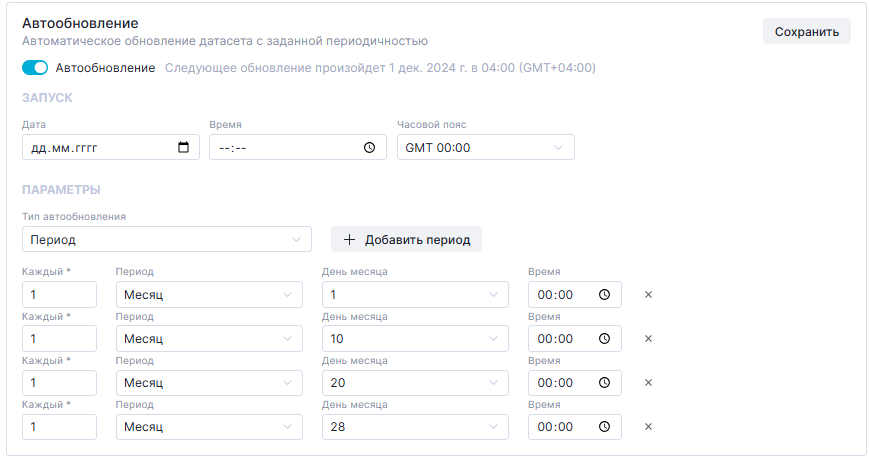Click the clock icon in the launch Время field

click(369, 148)
